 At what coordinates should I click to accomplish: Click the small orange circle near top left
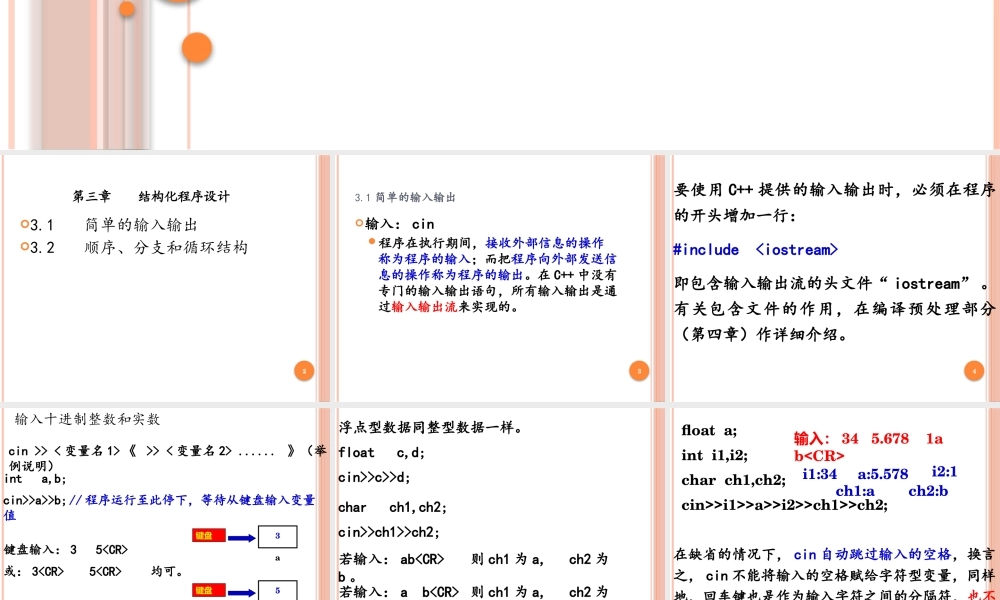(127, 8)
